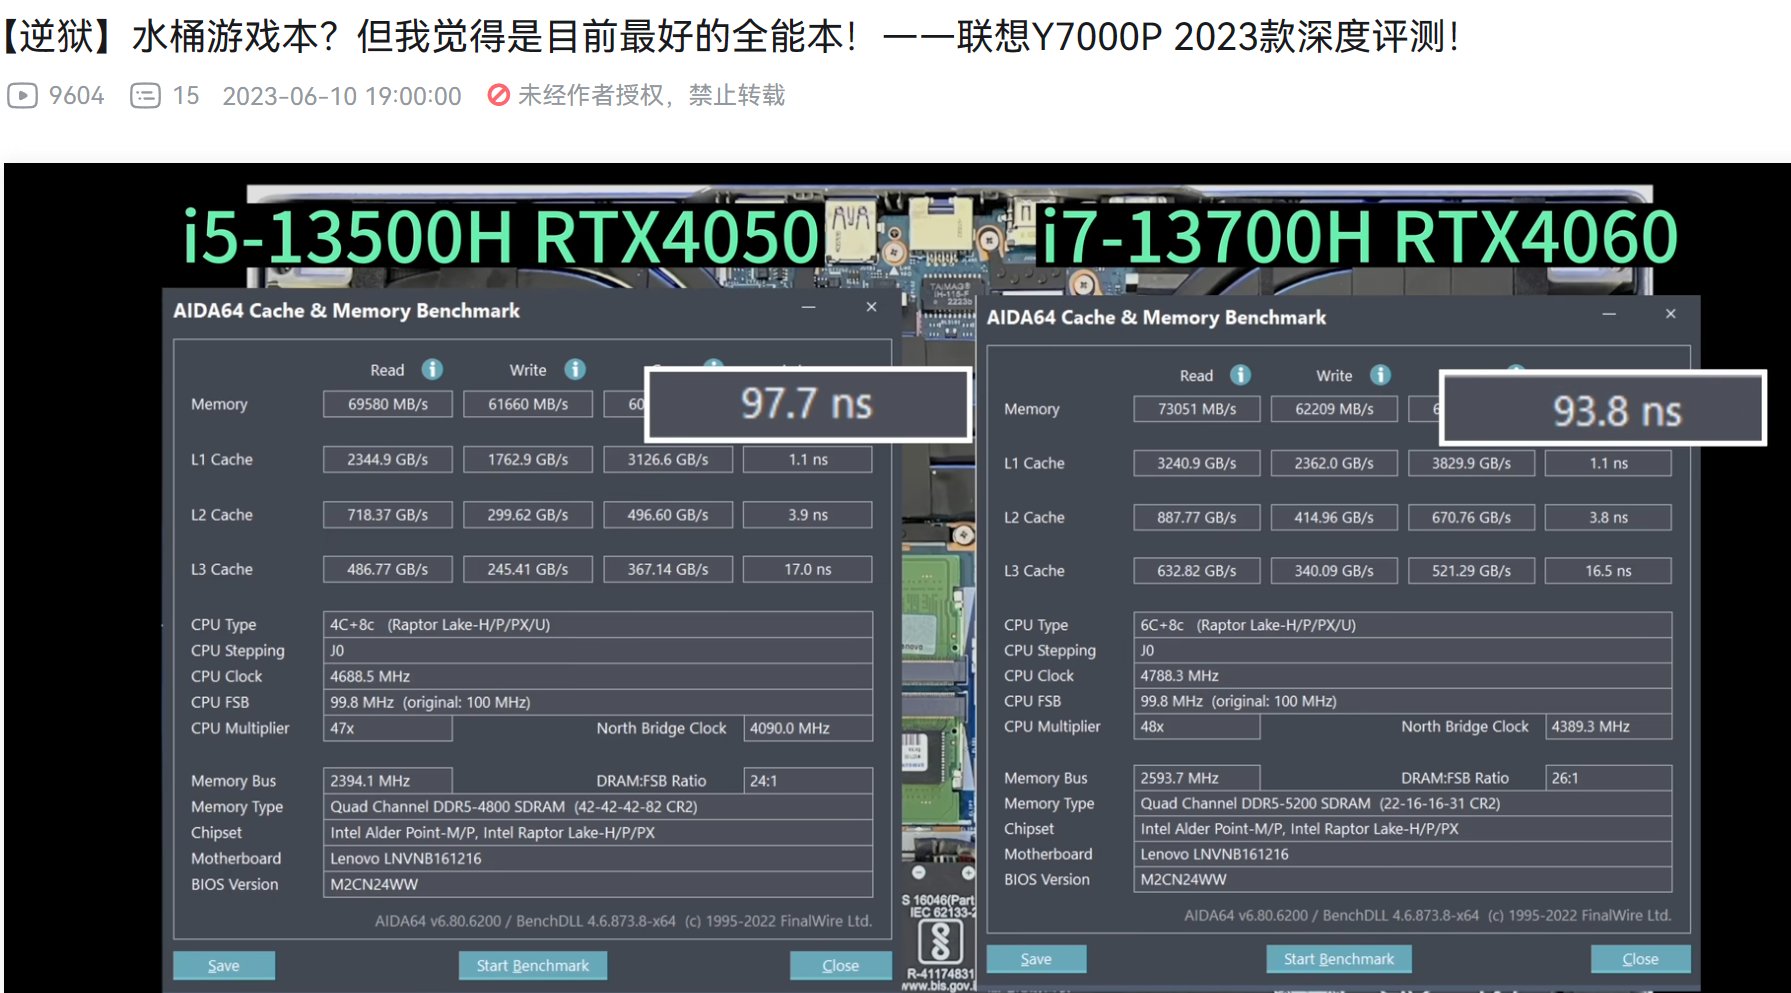Click DRAM:FSB Ratio value 24:1
Image resolution: width=1791 pixels, height=993 pixels.
coord(808,781)
